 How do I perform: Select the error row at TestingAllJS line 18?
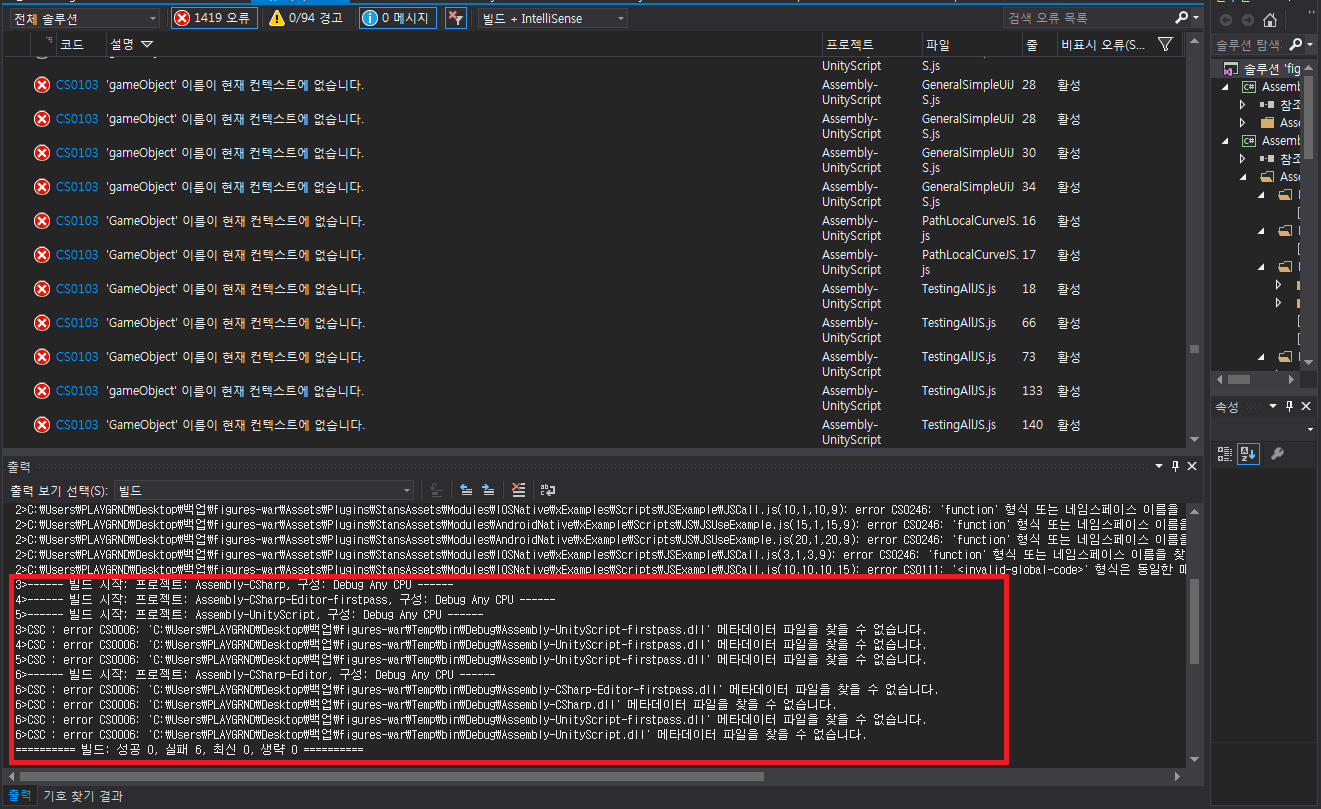pos(594,296)
